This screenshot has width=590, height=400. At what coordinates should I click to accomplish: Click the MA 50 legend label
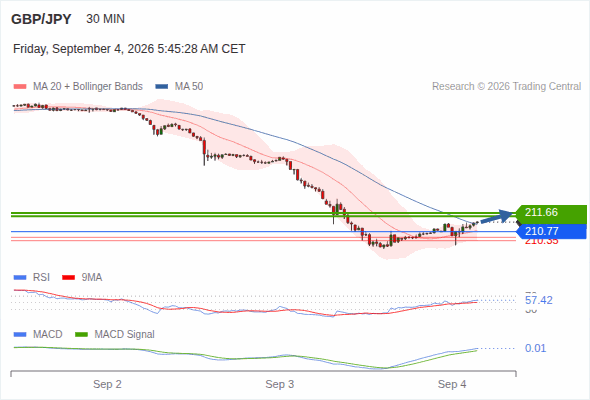(x=189, y=87)
